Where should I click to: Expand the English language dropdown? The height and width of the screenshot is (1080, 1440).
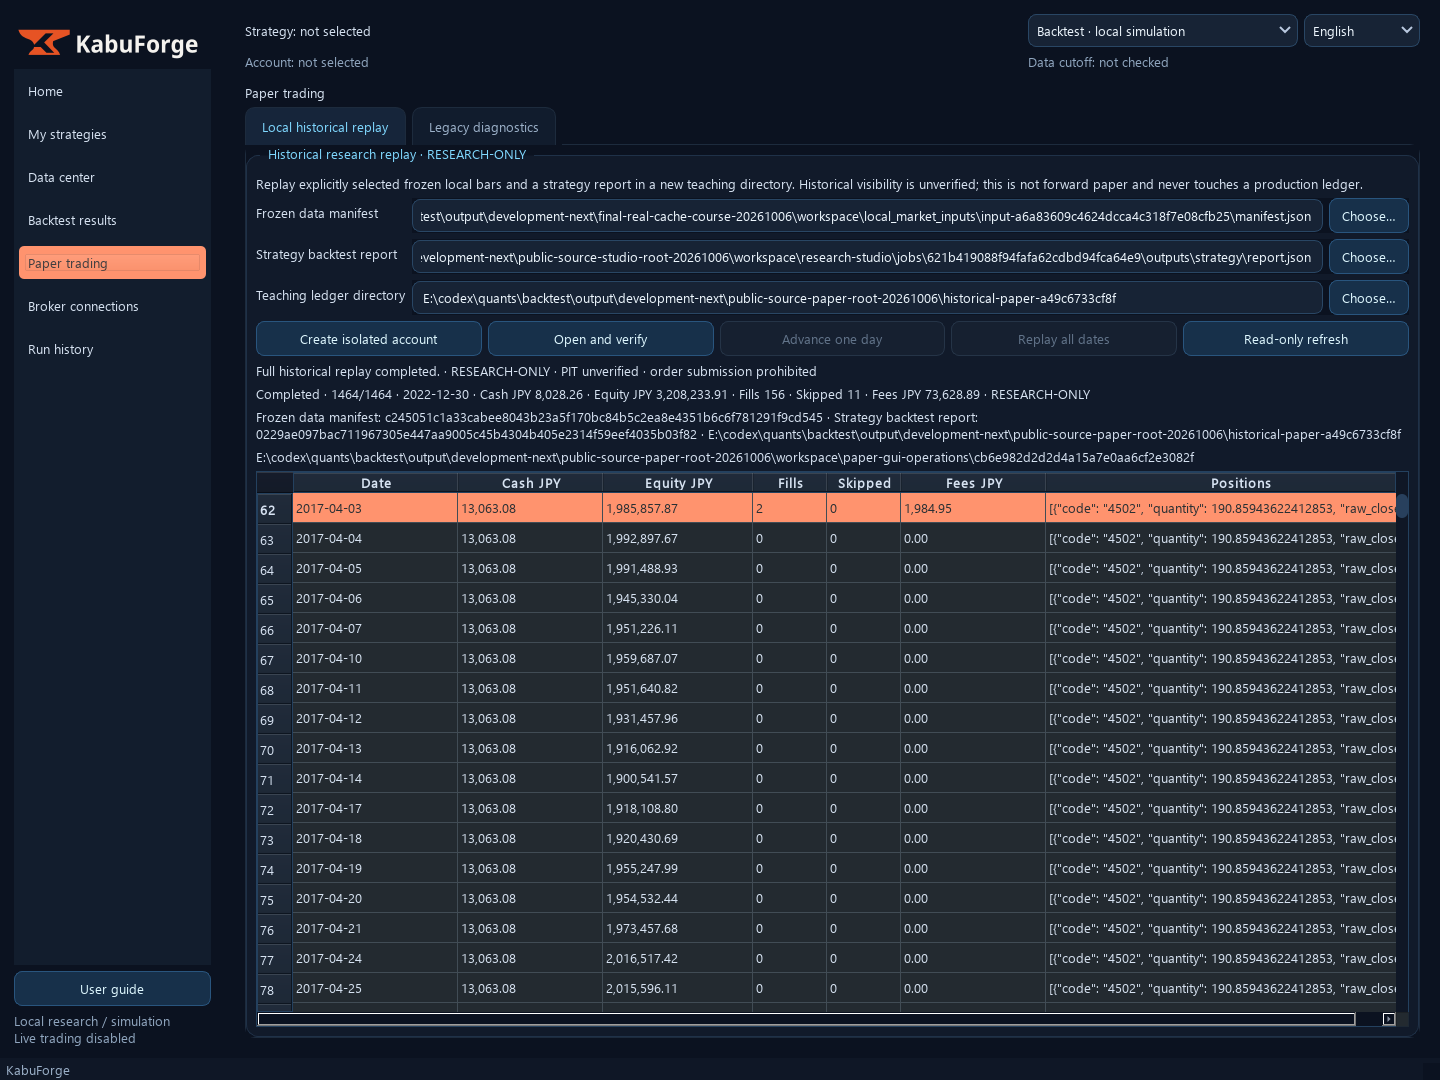tap(1361, 31)
